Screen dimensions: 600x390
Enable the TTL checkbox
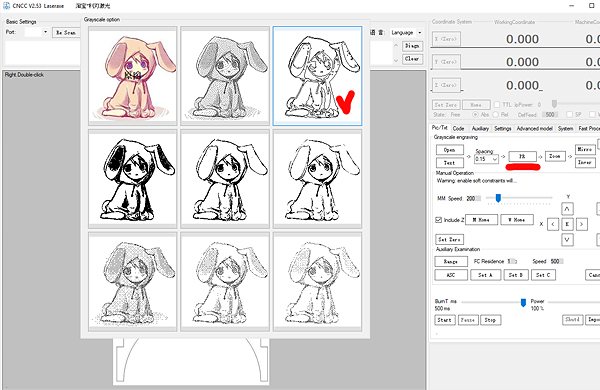[x=497, y=104]
